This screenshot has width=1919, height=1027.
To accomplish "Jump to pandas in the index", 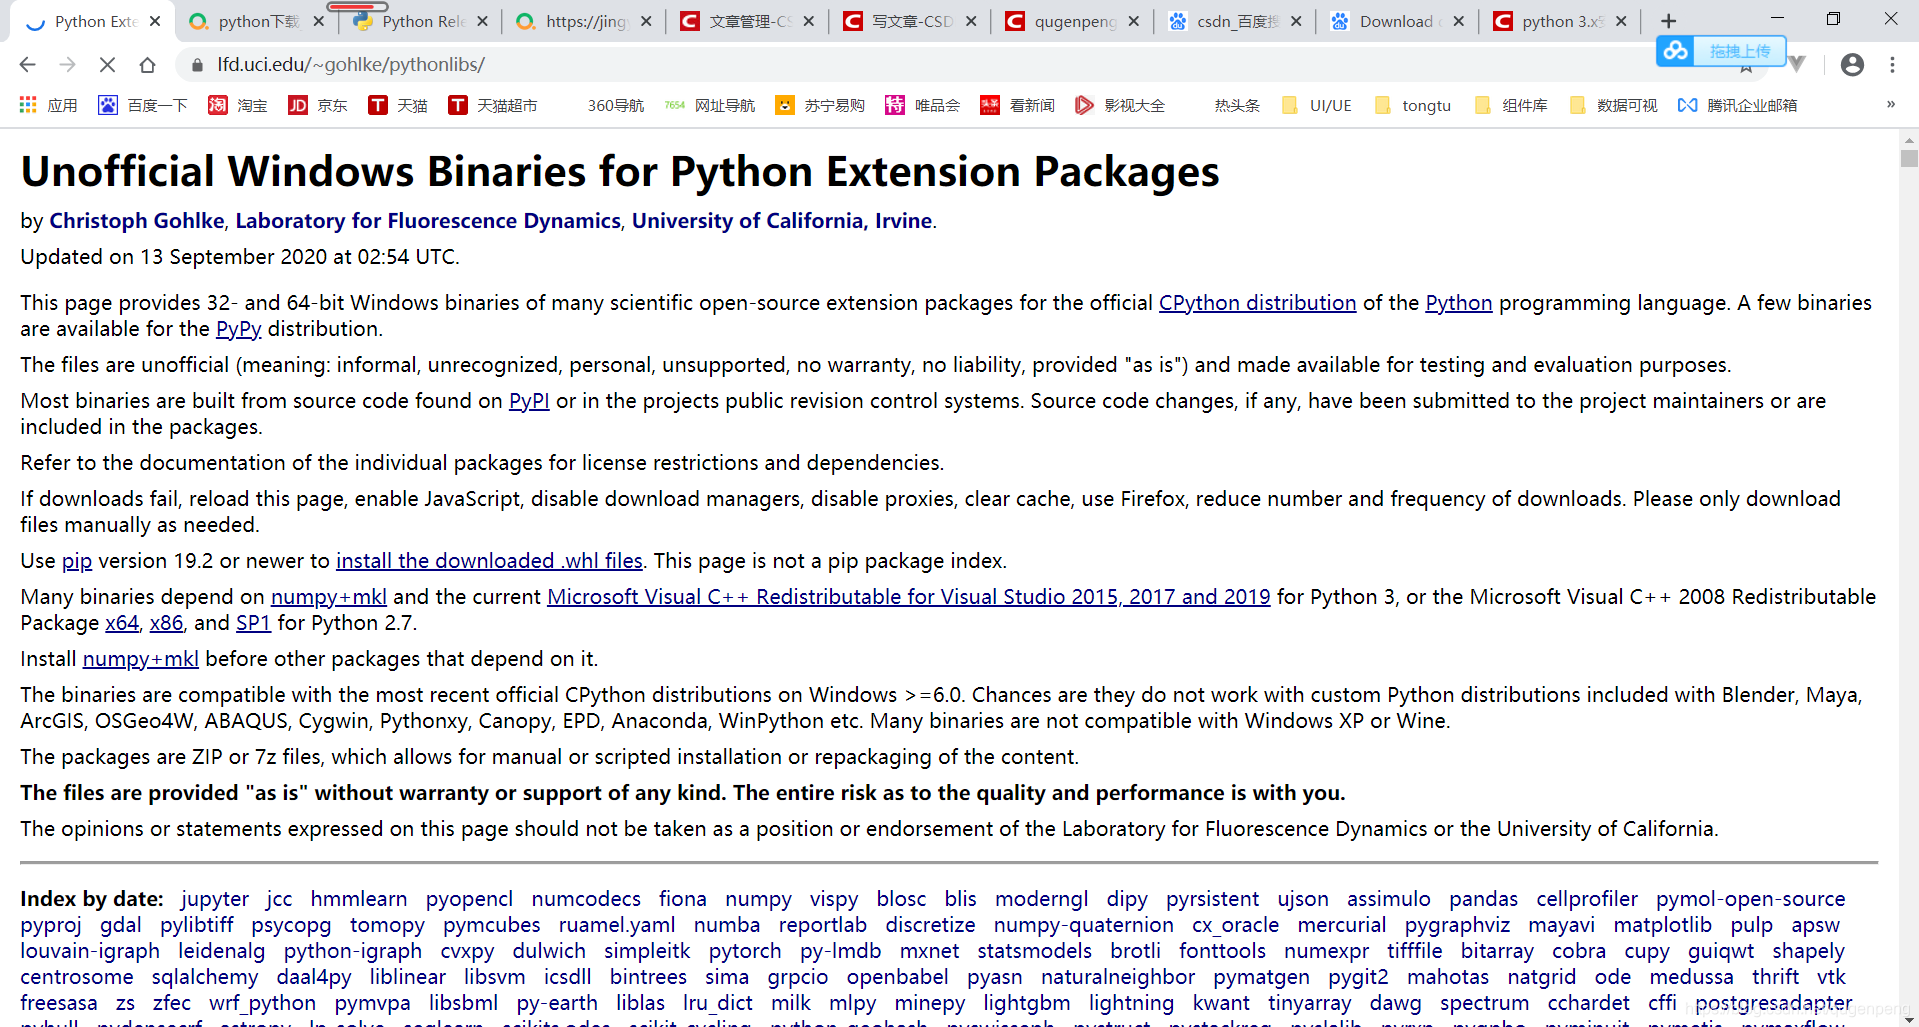I will pyautogui.click(x=1484, y=899).
